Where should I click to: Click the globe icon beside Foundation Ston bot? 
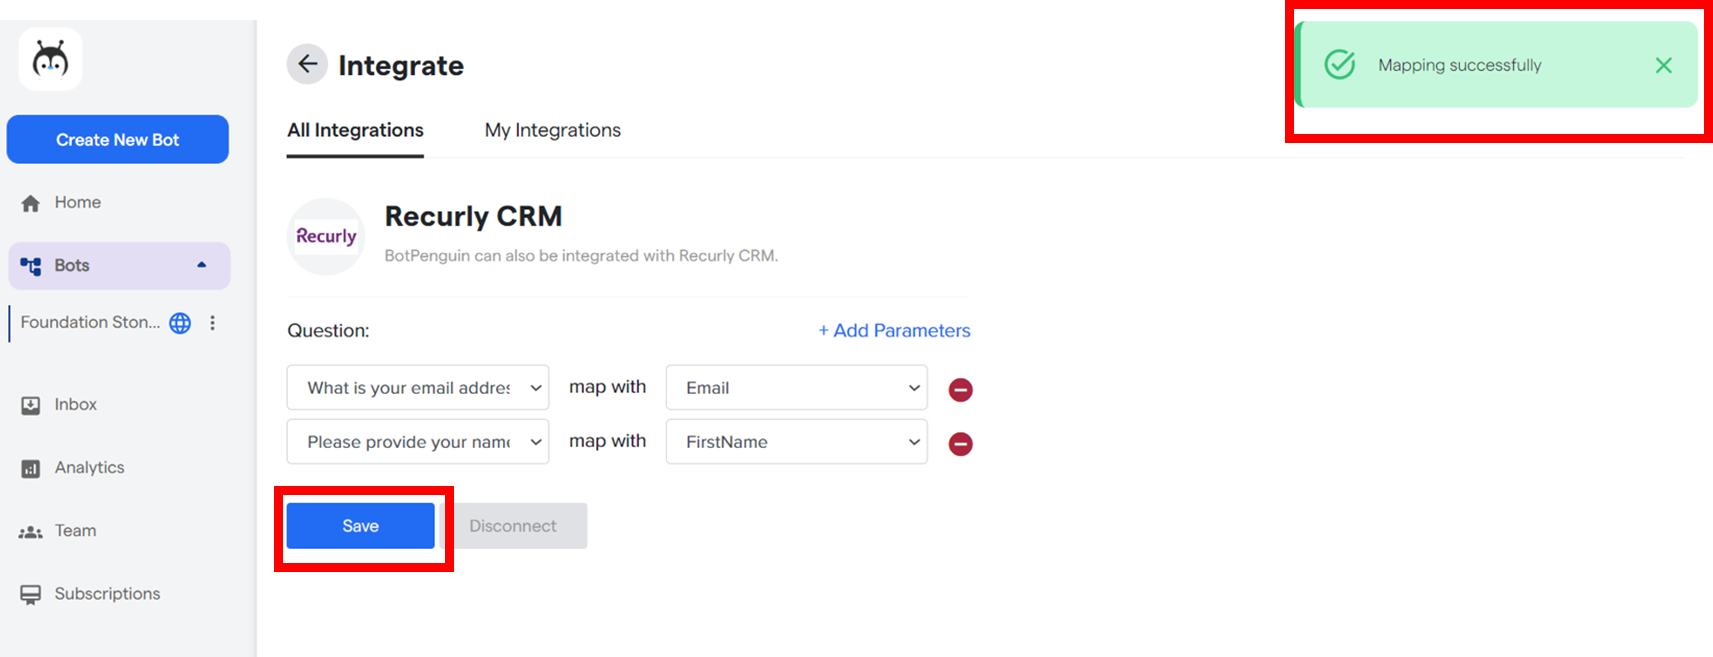[180, 323]
